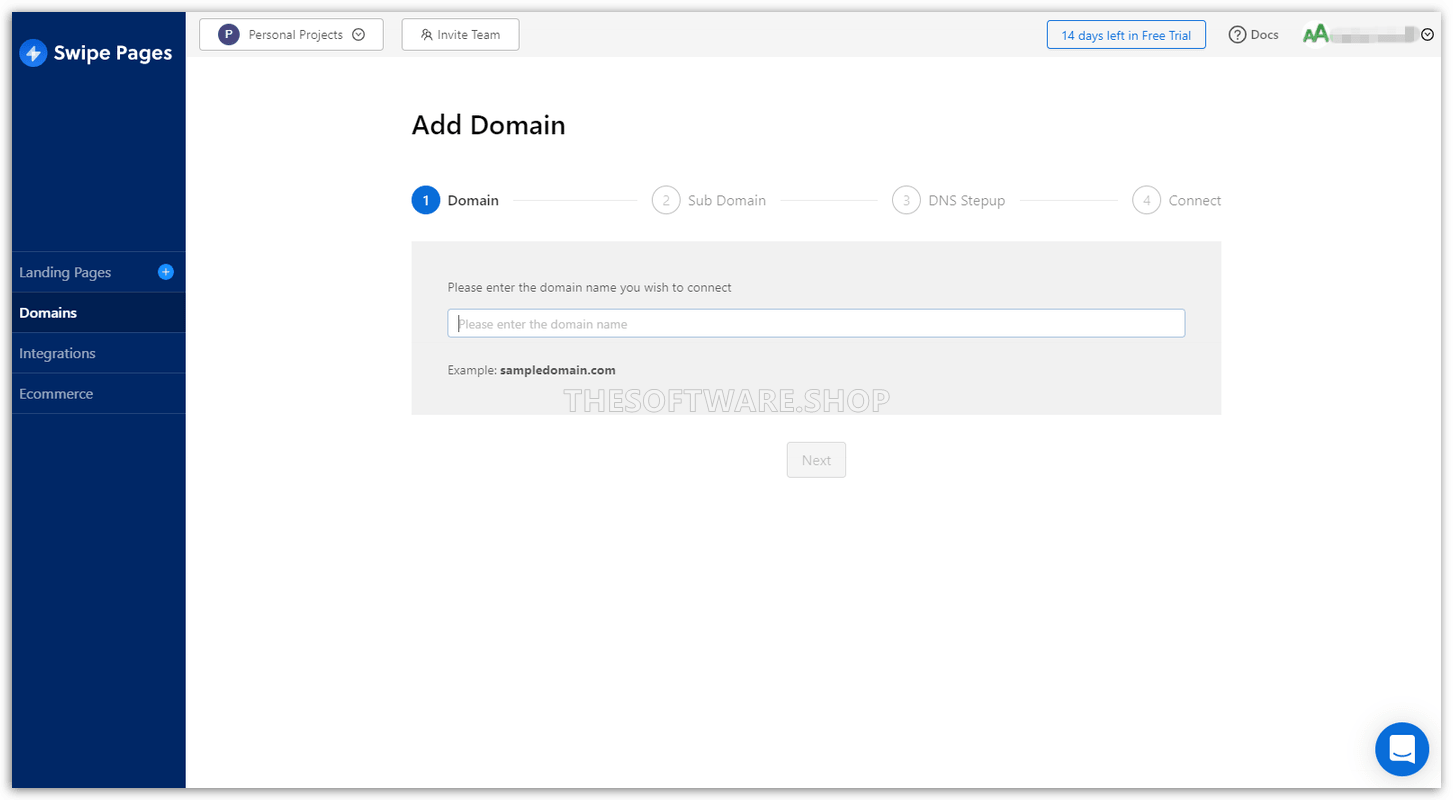Select step 3 DNS Stepup

949,200
